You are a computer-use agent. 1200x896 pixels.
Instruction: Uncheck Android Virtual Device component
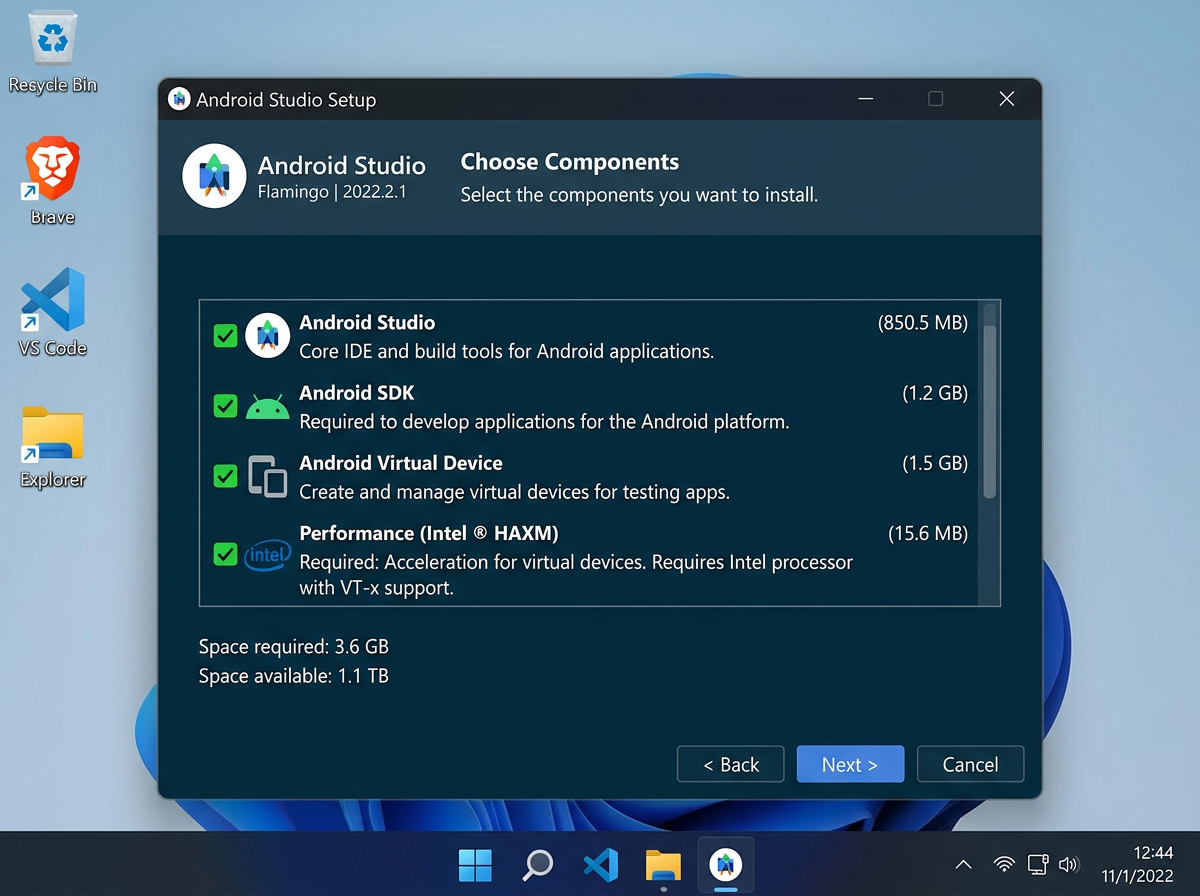pos(225,476)
